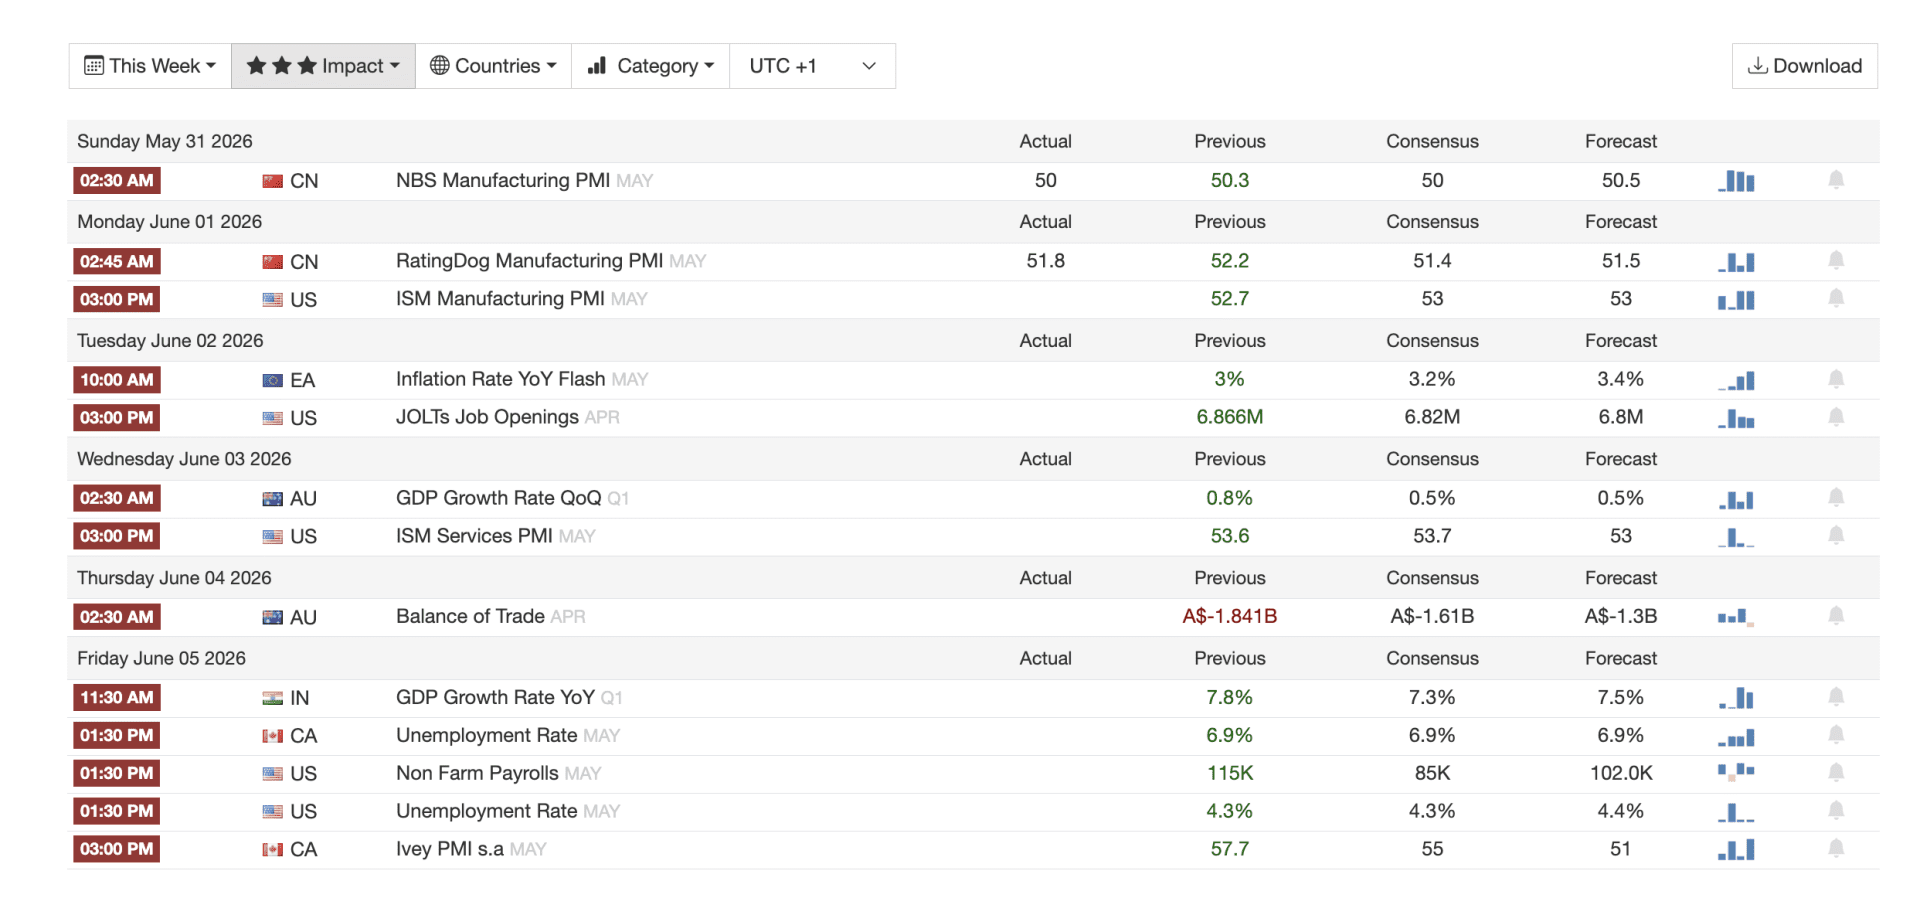Screen dimensions: 1930x898
Task: View the chart for JOLTs Job Openings
Action: pyautogui.click(x=1736, y=418)
